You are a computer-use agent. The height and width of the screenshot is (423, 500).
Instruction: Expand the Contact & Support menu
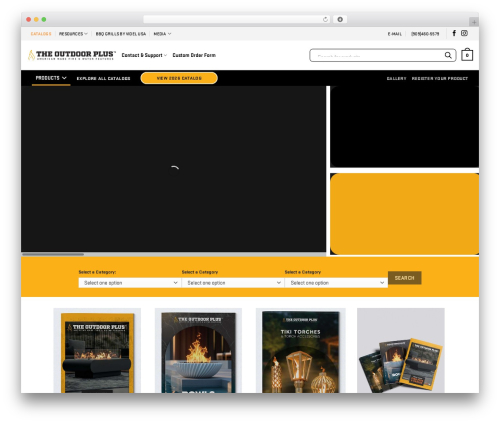(144, 55)
